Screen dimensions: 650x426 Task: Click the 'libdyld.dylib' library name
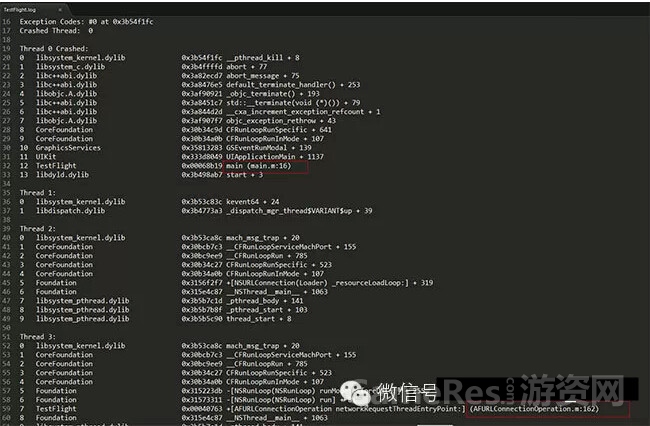click(x=62, y=175)
